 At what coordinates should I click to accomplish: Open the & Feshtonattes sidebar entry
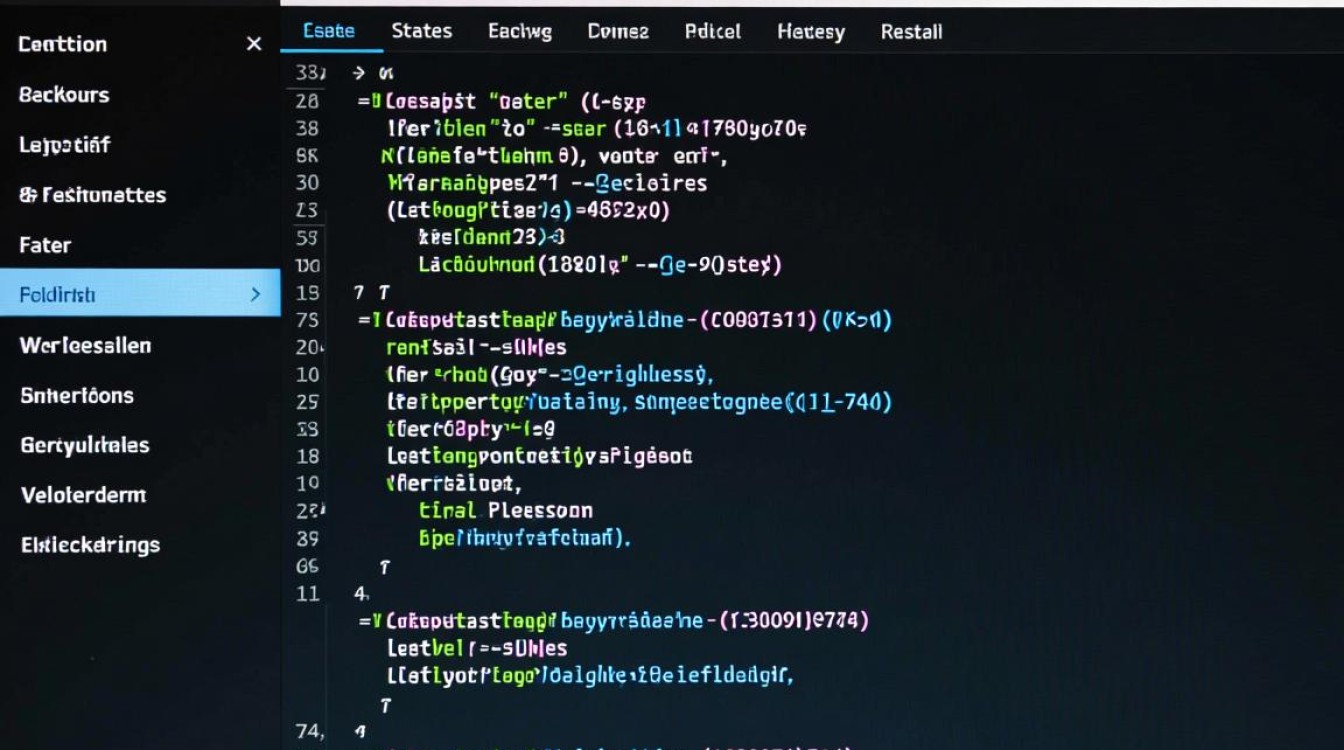pyautogui.click(x=92, y=195)
